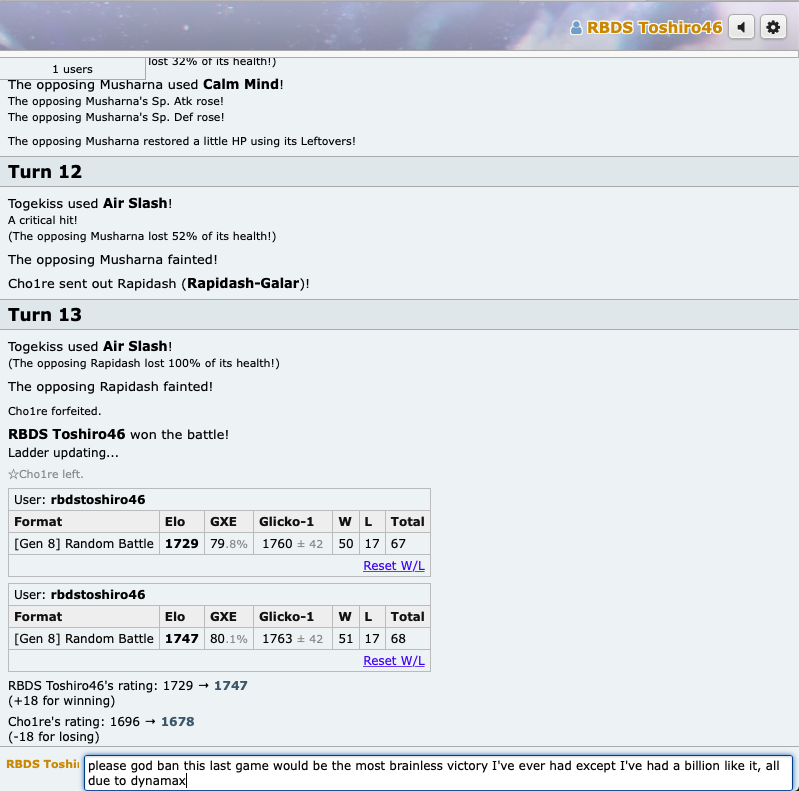This screenshot has width=799, height=791.
Task: Click total games value 68
Action: click(398, 639)
